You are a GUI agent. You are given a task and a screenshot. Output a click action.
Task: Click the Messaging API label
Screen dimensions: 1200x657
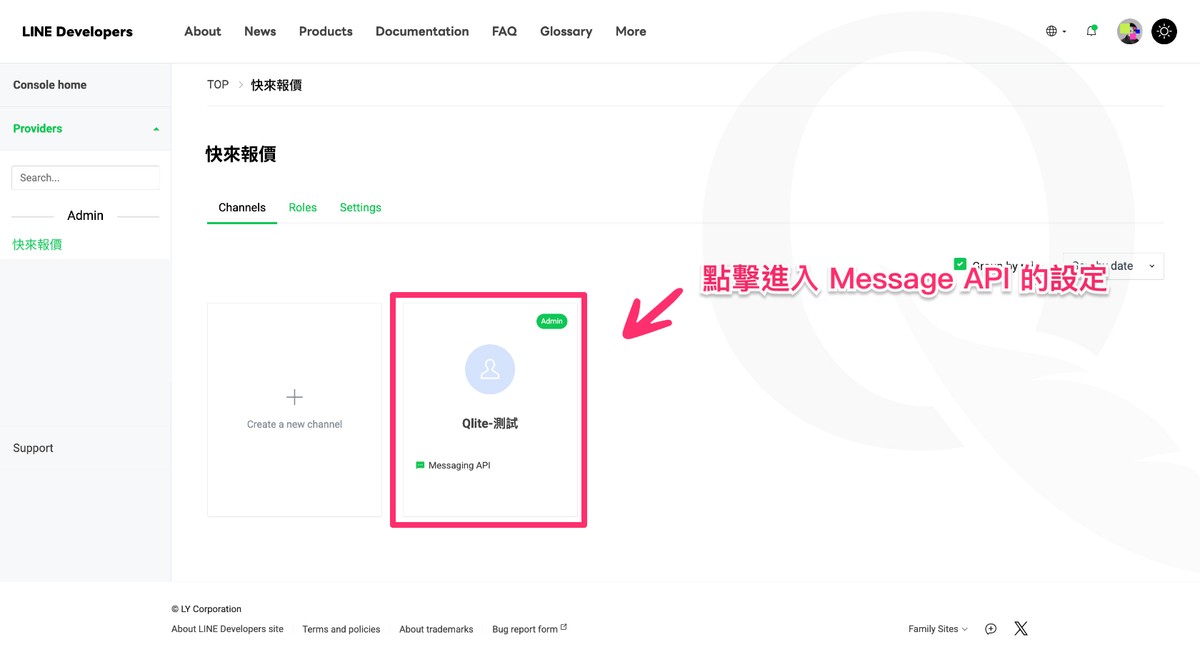tap(459, 465)
